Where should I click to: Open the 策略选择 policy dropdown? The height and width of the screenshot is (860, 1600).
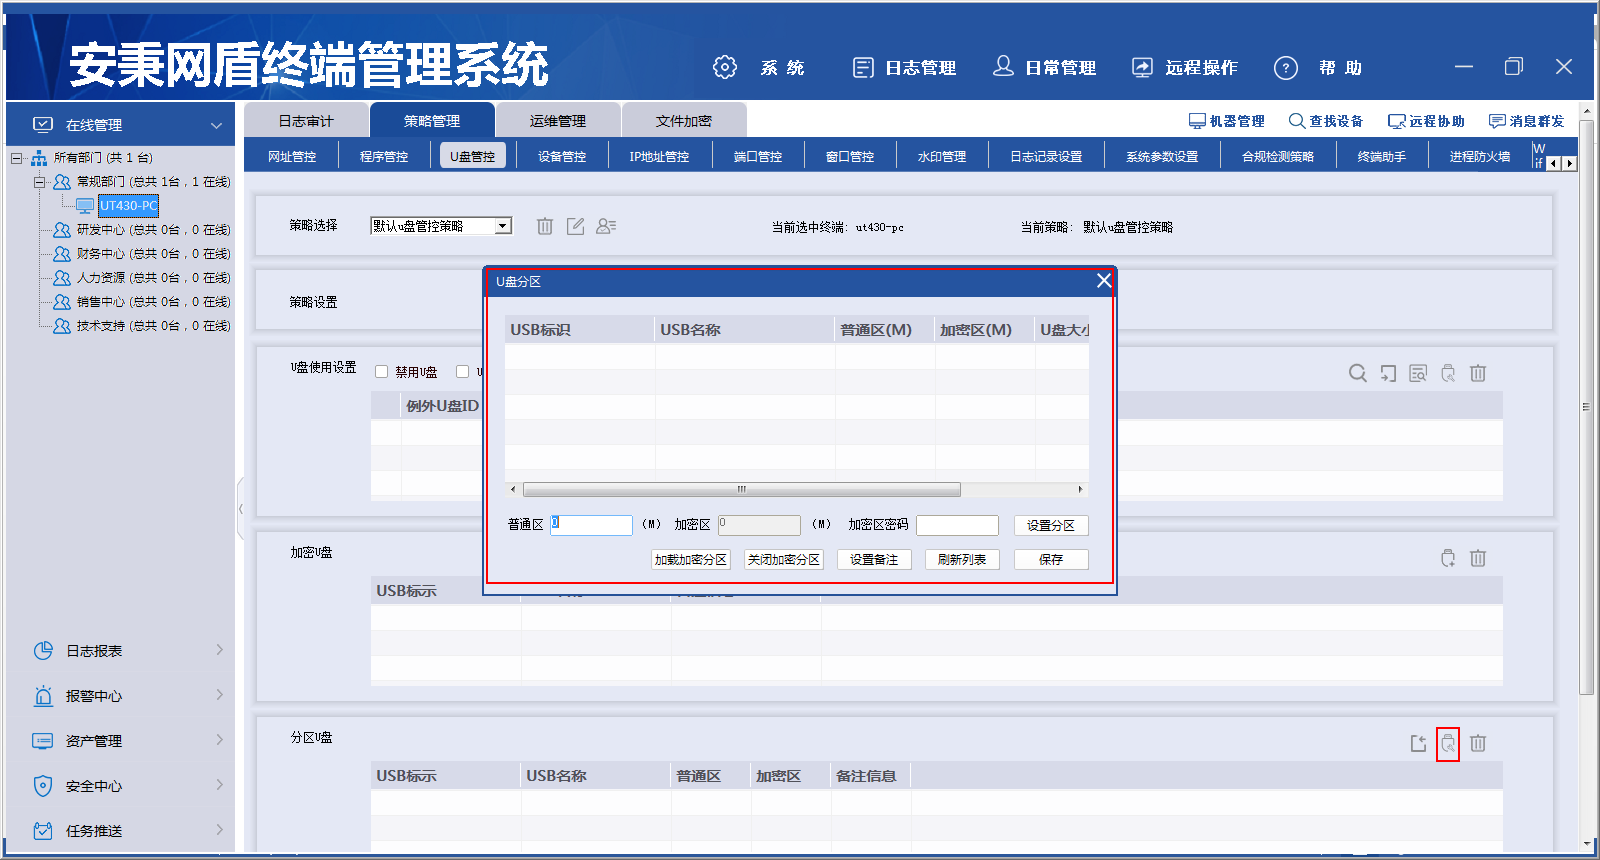click(503, 226)
